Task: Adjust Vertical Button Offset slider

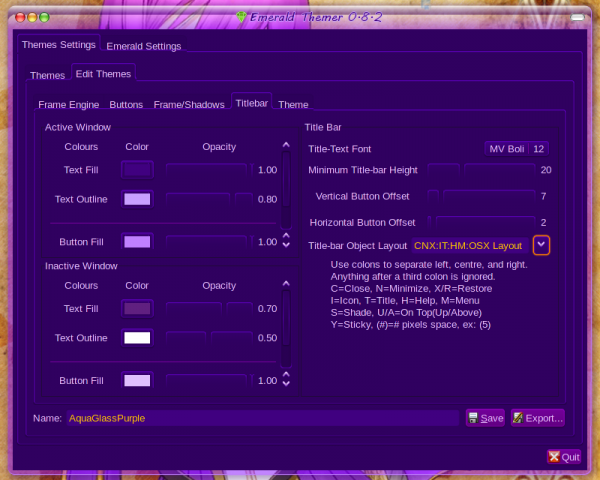Action: pyautogui.click(x=481, y=196)
